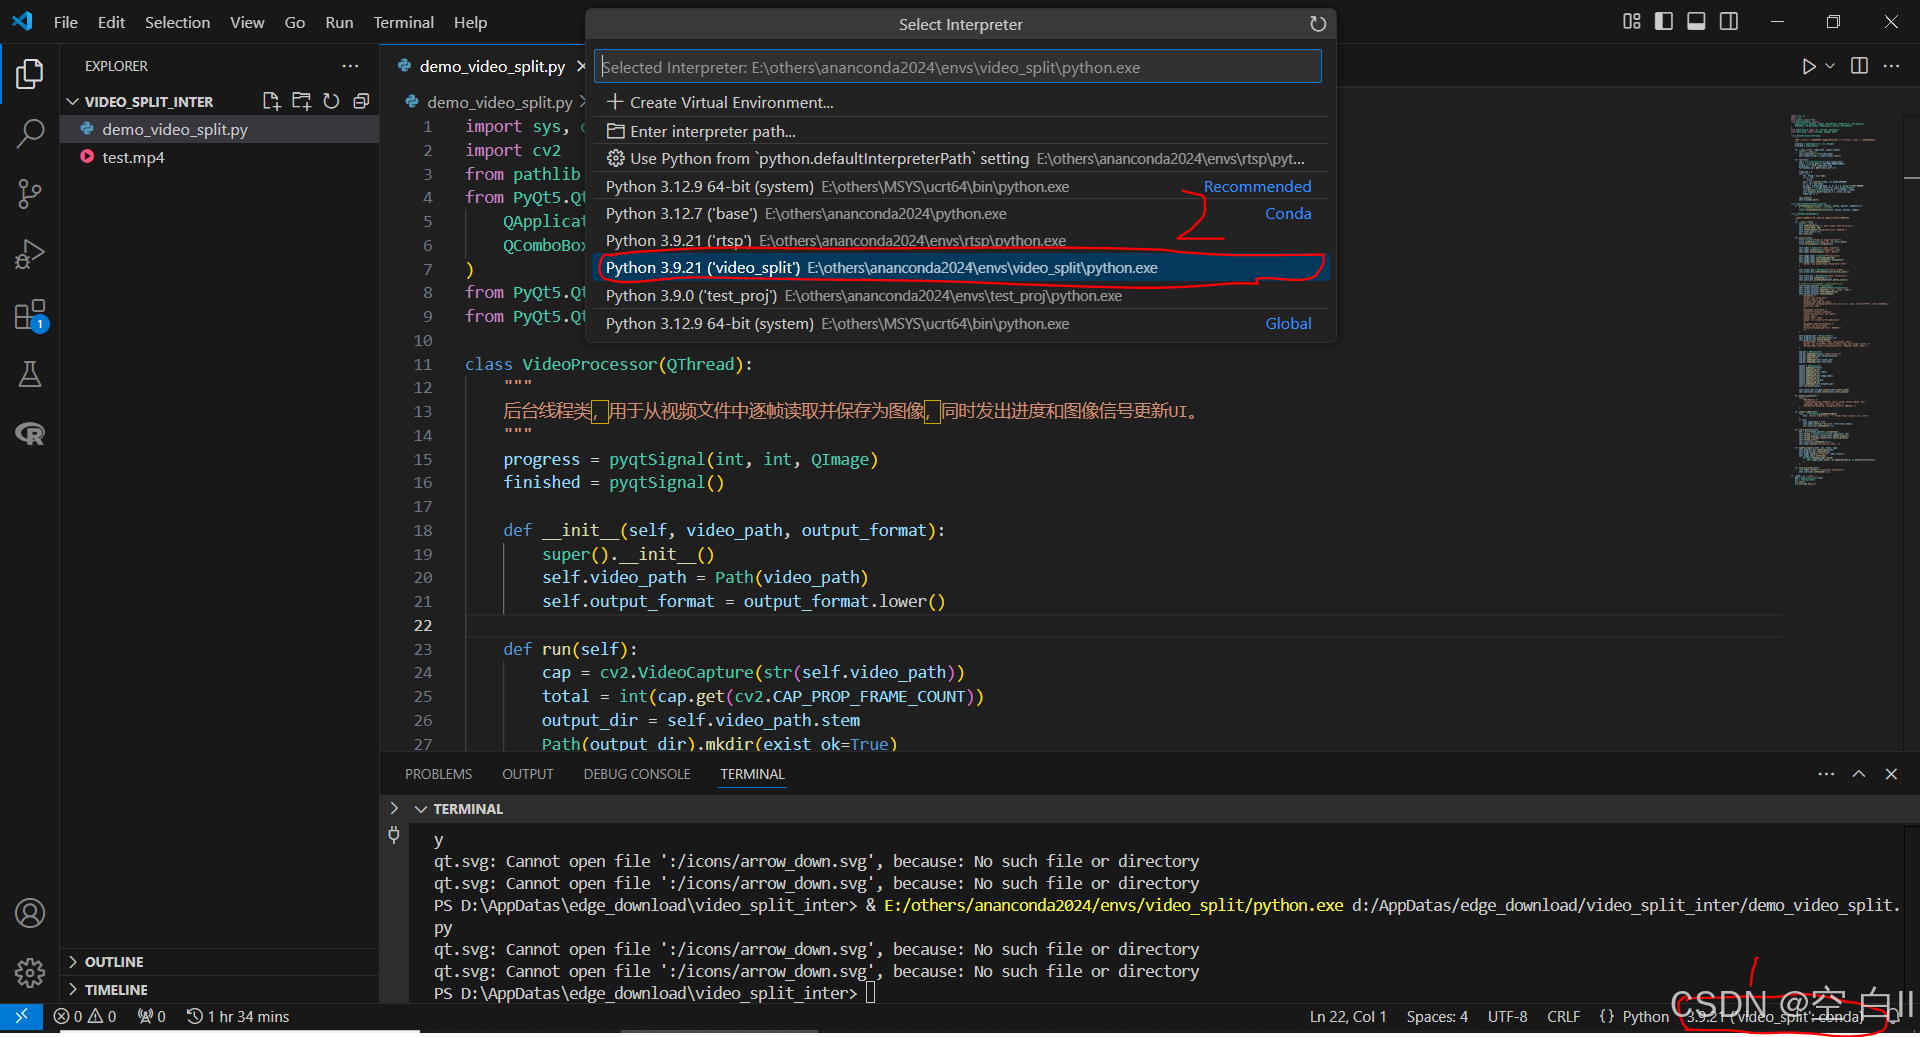Select Python 3.9.21 video_split interpreter

(x=961, y=267)
